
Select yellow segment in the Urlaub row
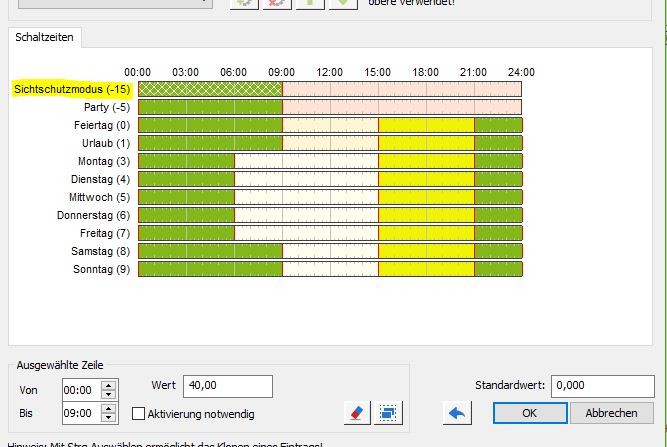tap(427, 143)
